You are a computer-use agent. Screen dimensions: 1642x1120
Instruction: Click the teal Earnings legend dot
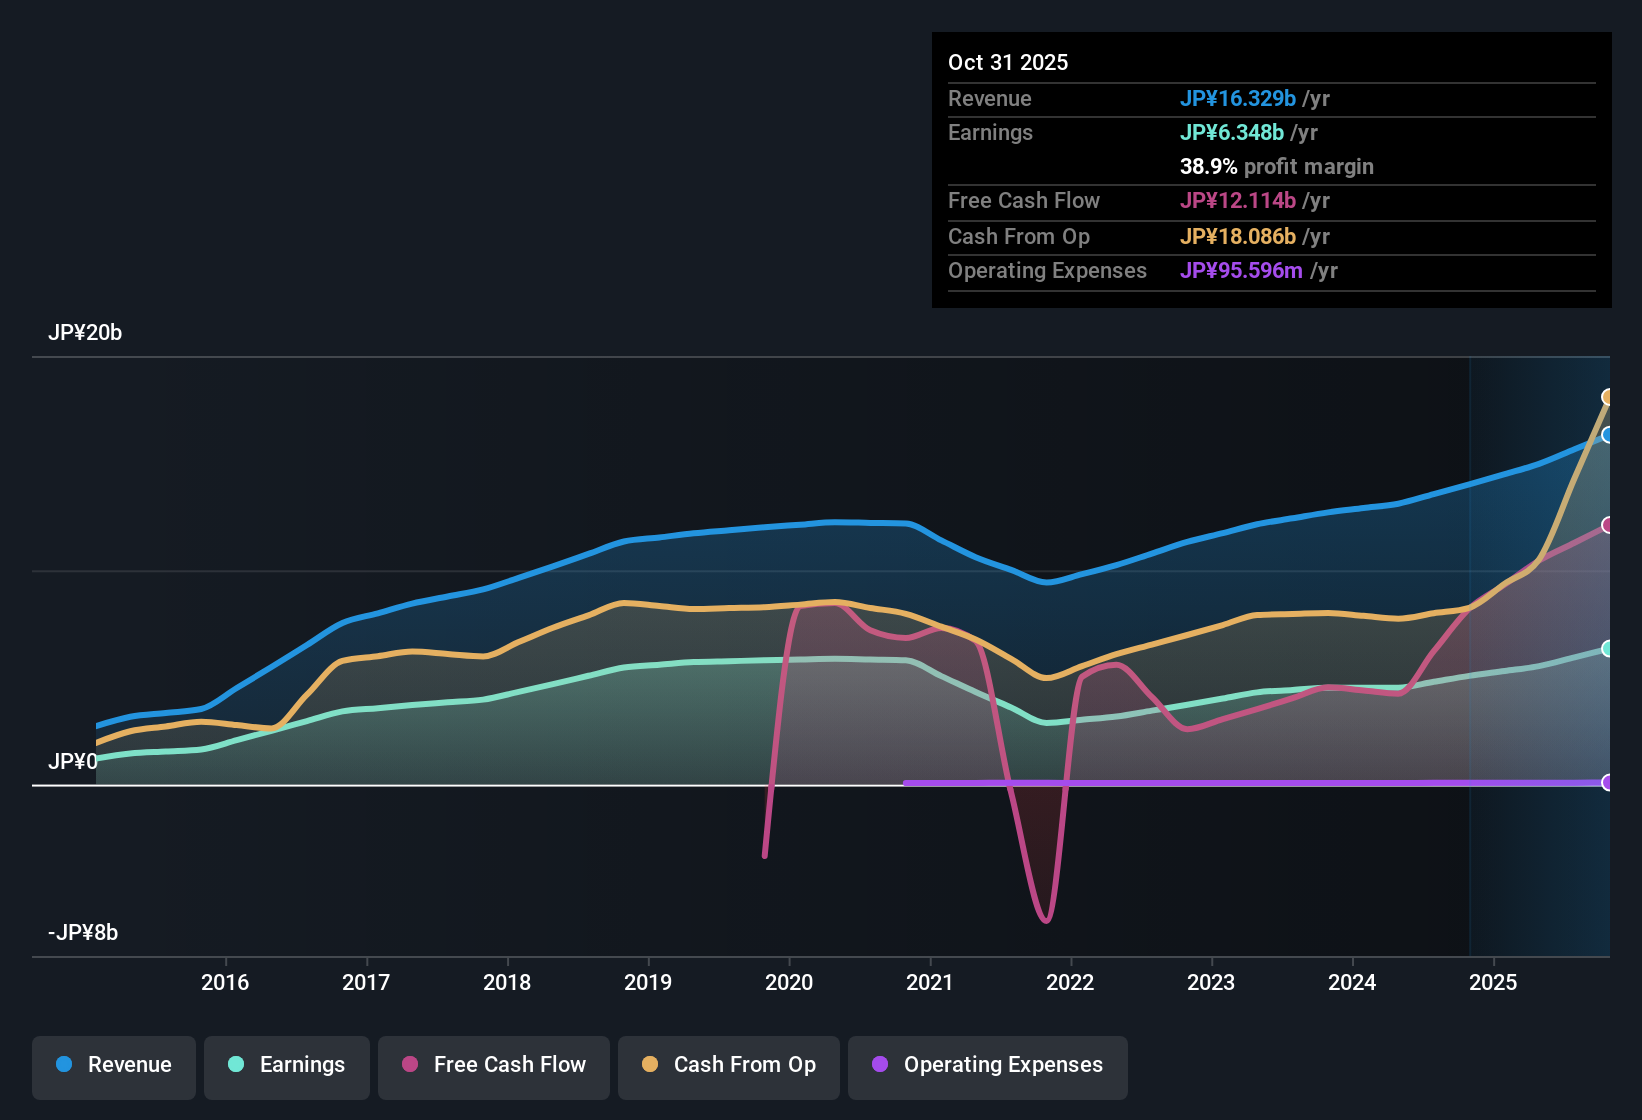coord(236,1065)
